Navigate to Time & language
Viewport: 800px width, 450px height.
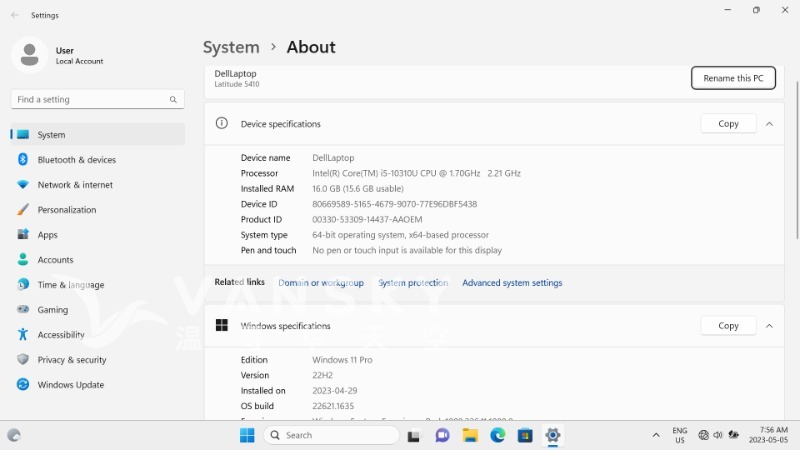click(x=70, y=285)
